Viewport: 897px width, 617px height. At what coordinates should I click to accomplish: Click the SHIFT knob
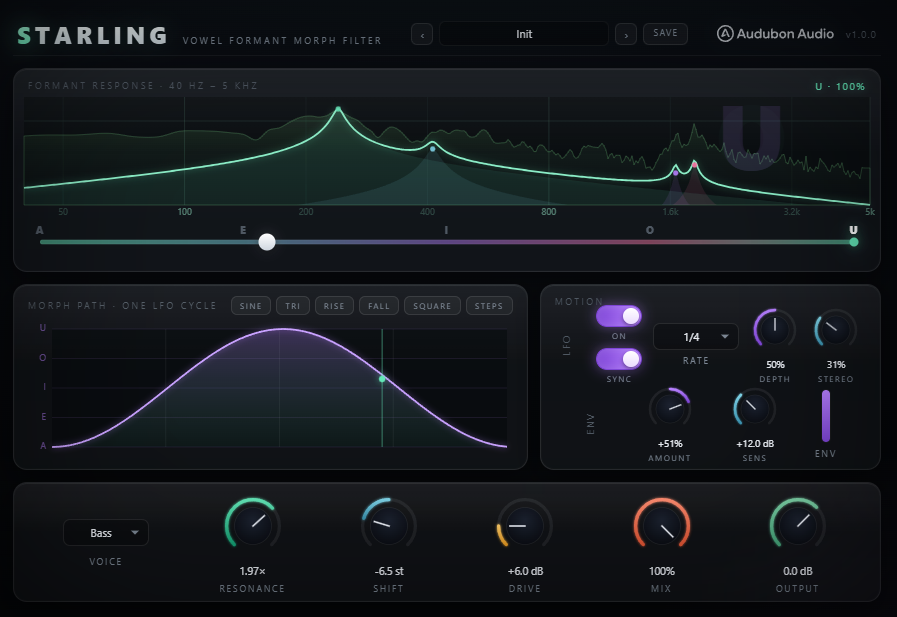[x=388, y=526]
